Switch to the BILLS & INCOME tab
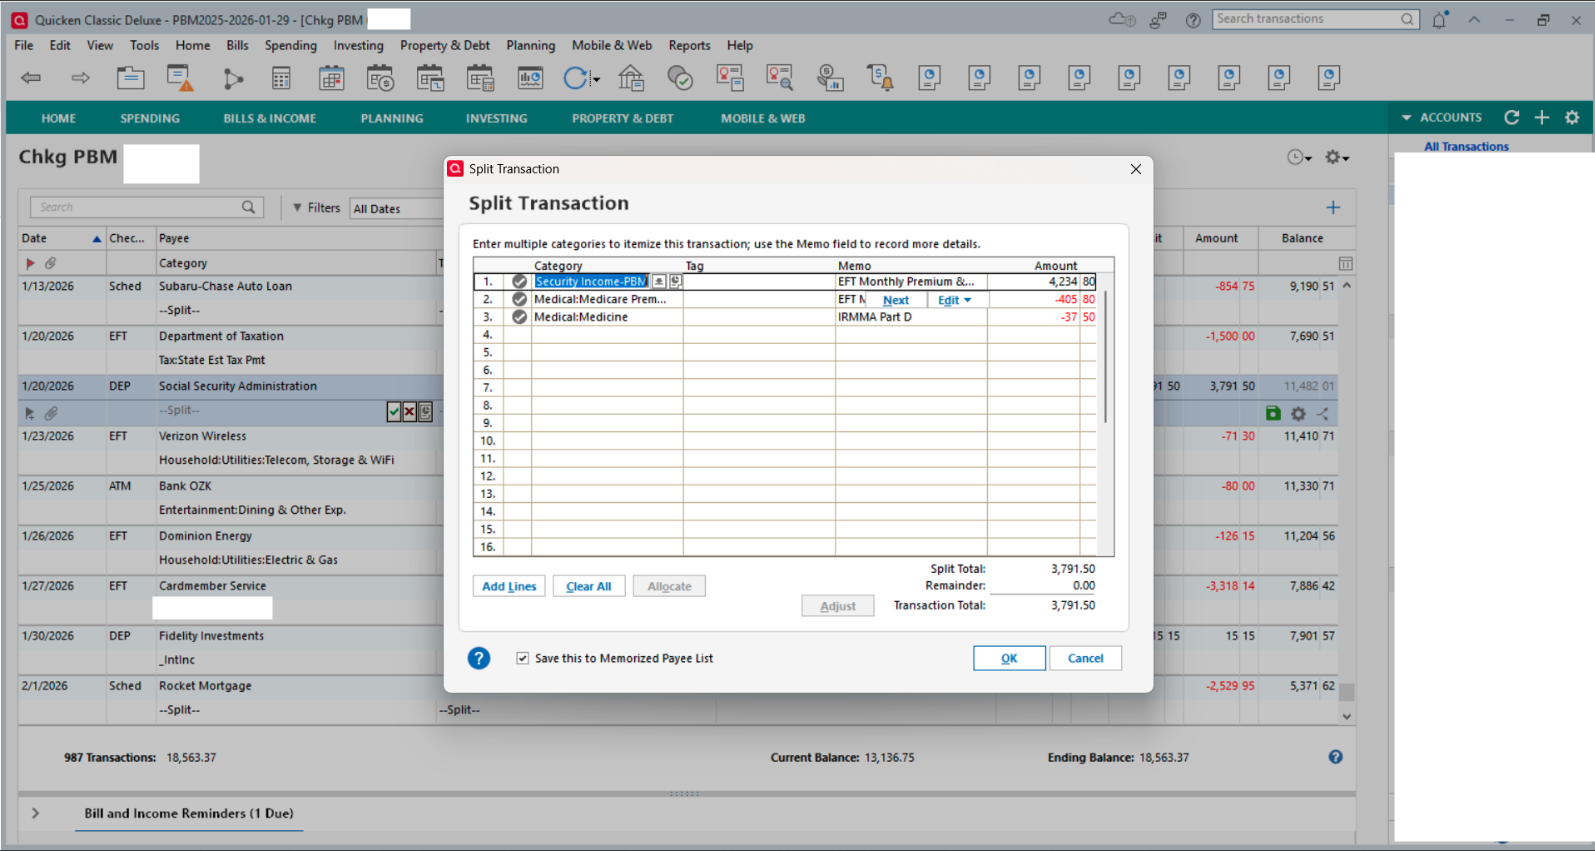 click(270, 118)
